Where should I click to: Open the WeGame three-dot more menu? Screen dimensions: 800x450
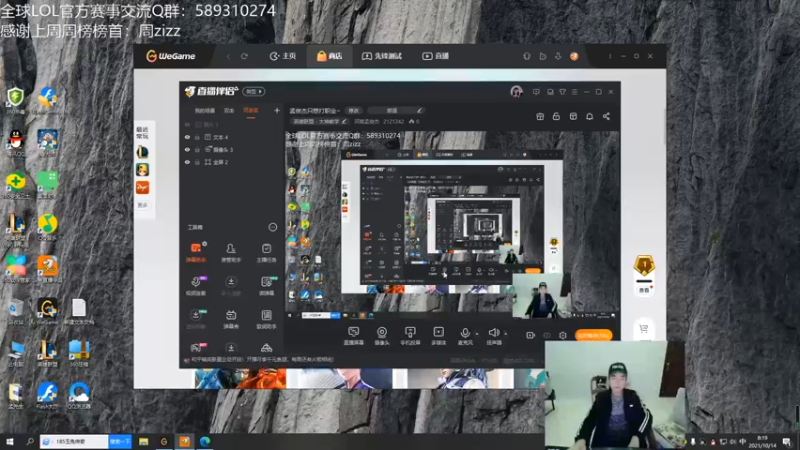(610, 56)
